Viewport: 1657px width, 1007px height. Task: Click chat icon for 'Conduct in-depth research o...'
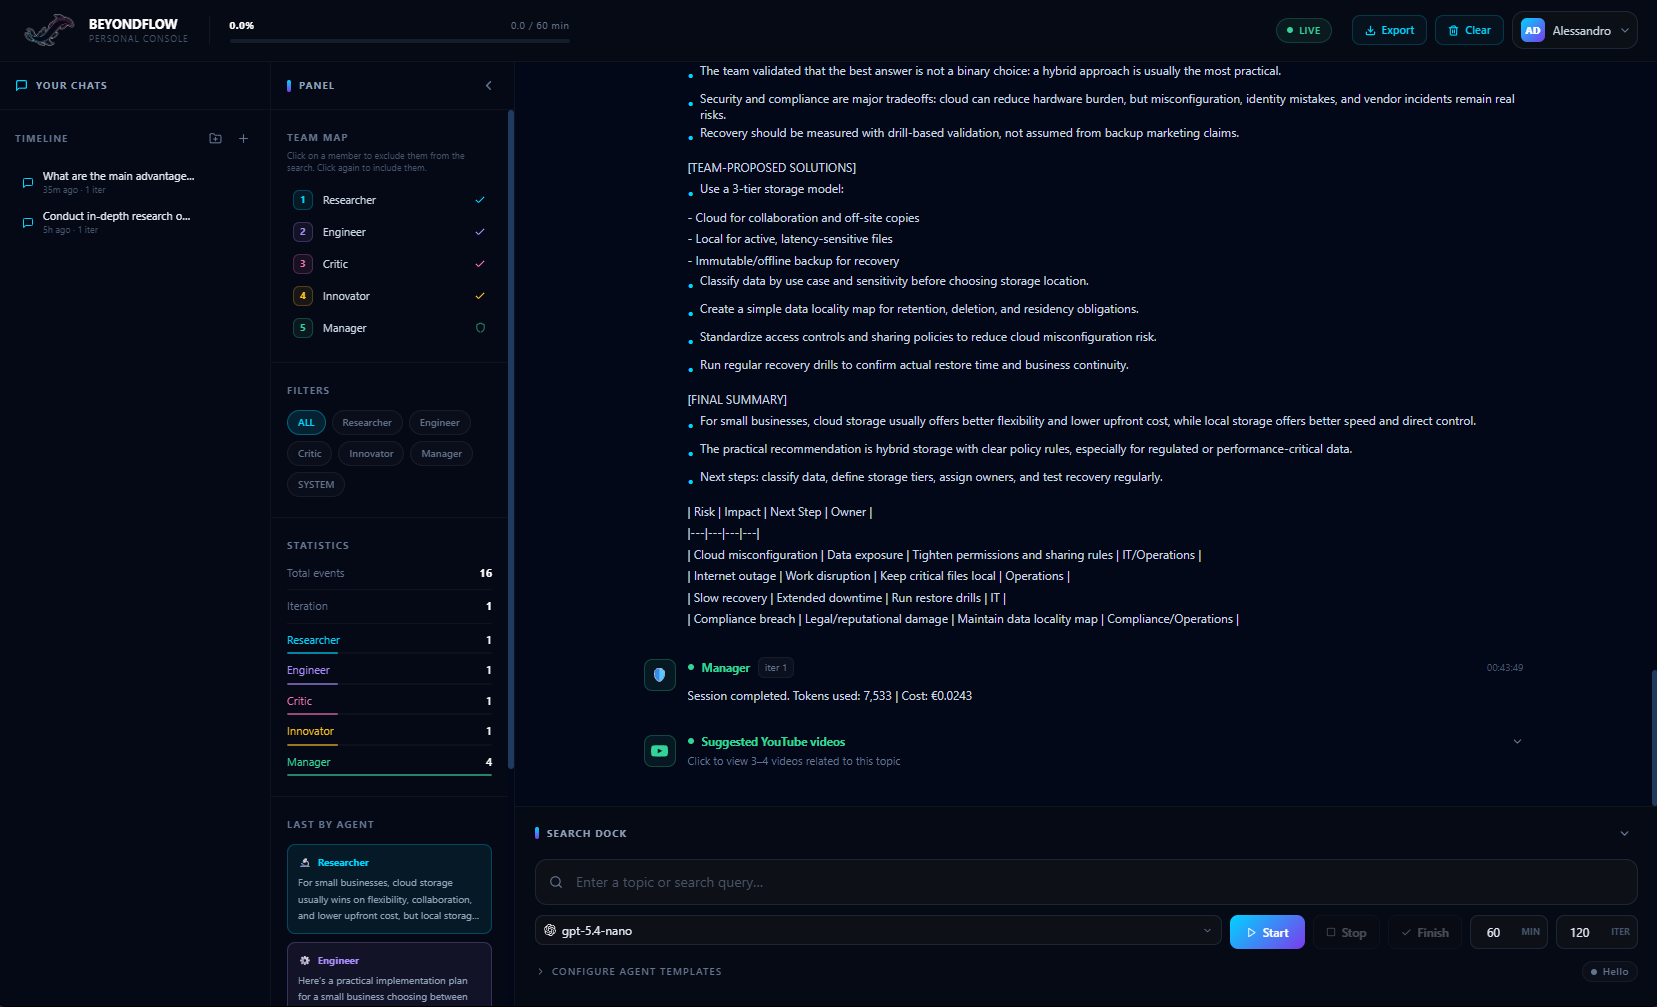pyautogui.click(x=28, y=223)
